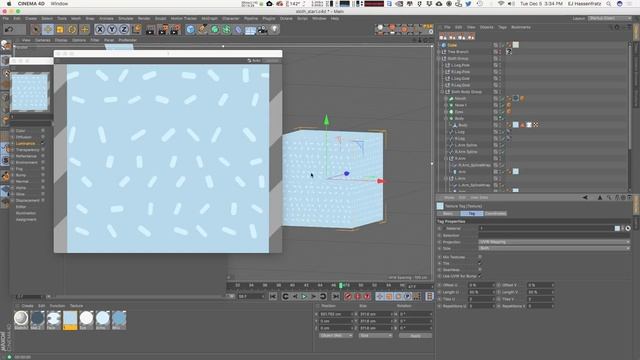Toggle the X axis lock
Viewport: 640px width, 360px height.
click(100, 29)
